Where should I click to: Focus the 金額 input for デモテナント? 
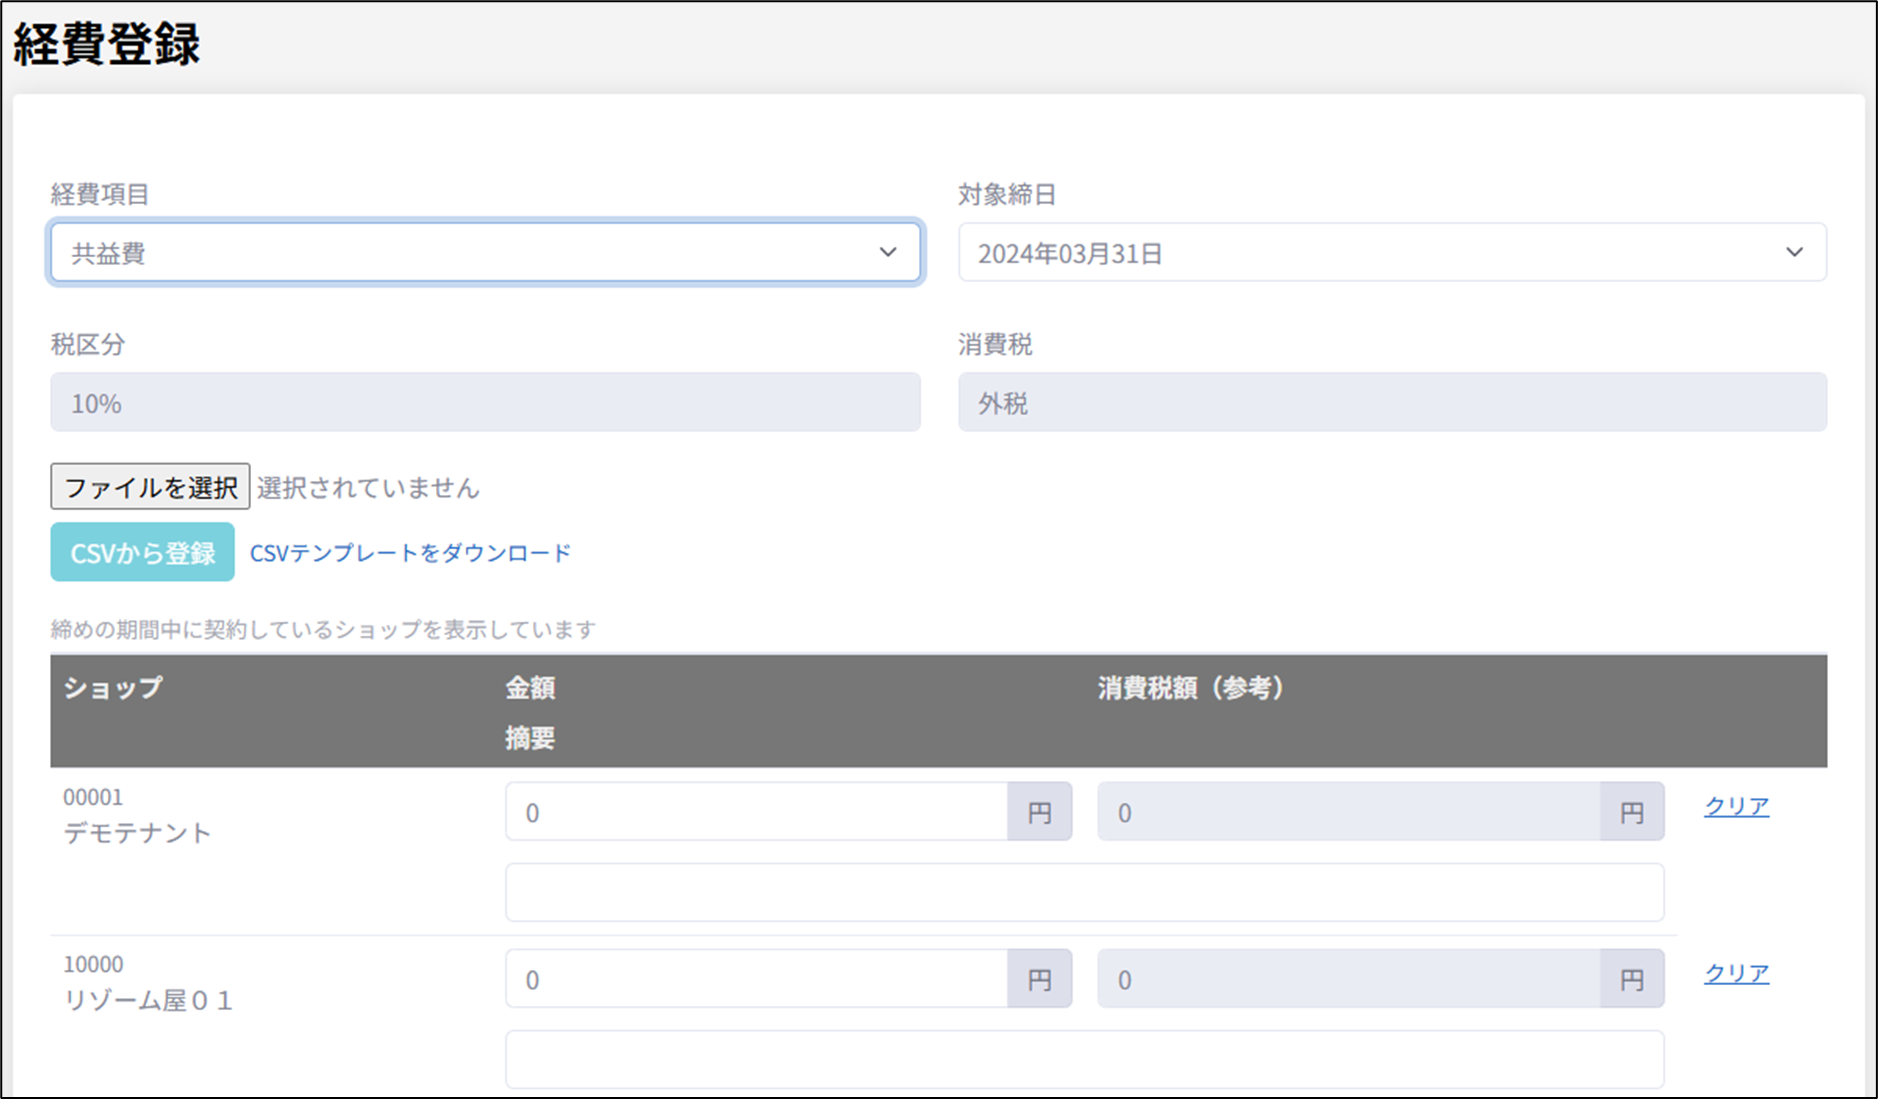click(x=756, y=812)
